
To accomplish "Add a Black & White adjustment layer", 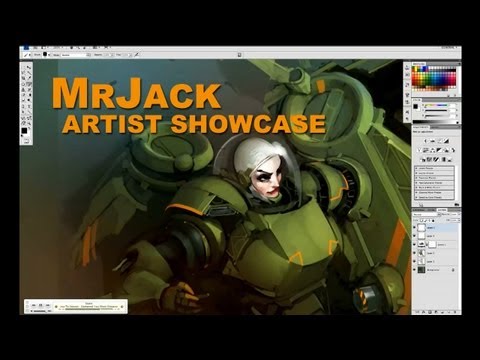I will (439, 150).
